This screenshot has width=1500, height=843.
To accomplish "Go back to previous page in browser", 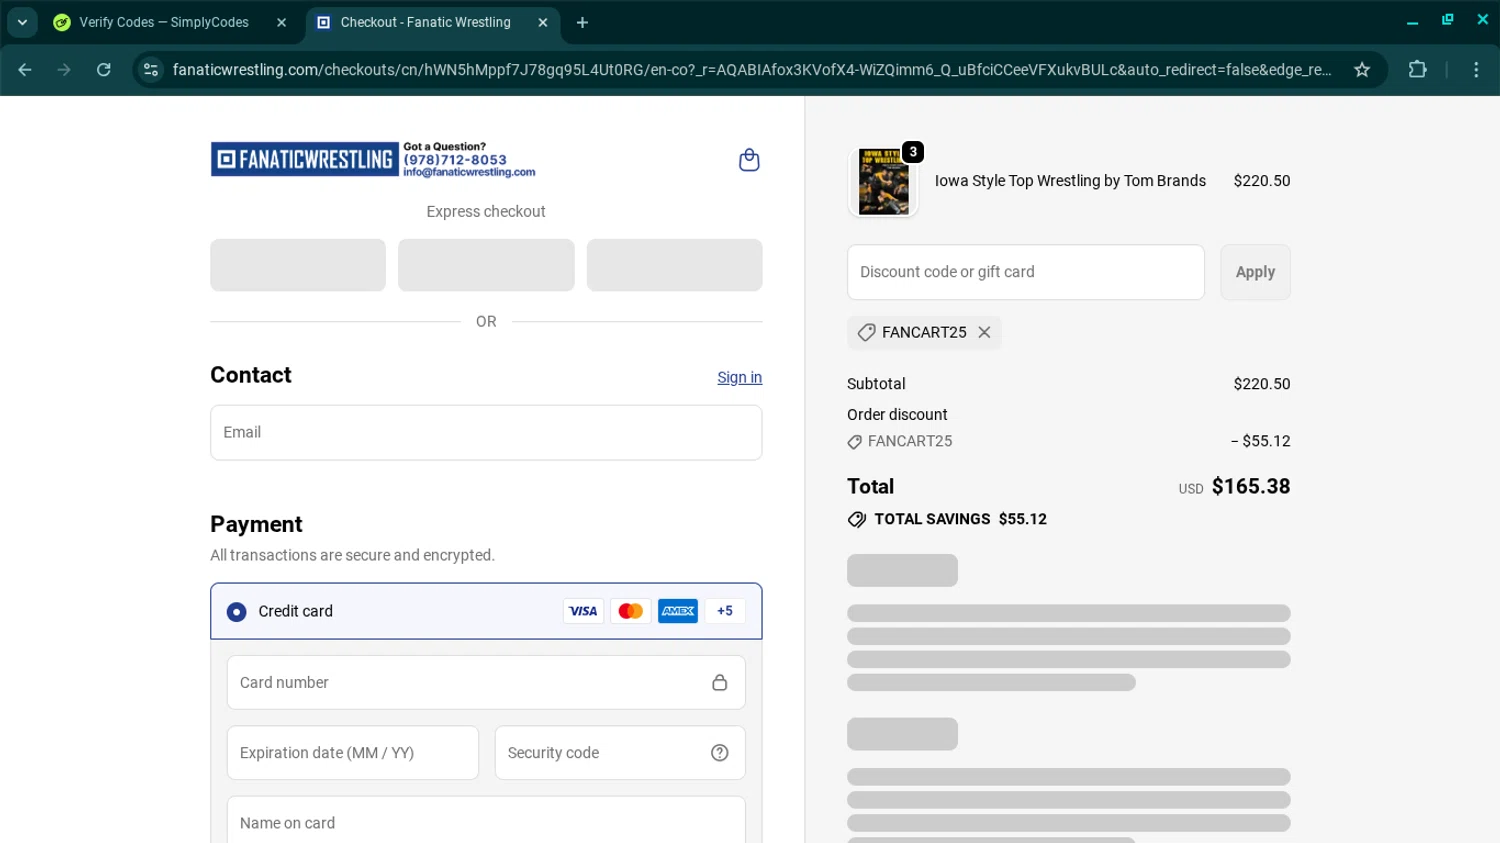I will pos(25,70).
